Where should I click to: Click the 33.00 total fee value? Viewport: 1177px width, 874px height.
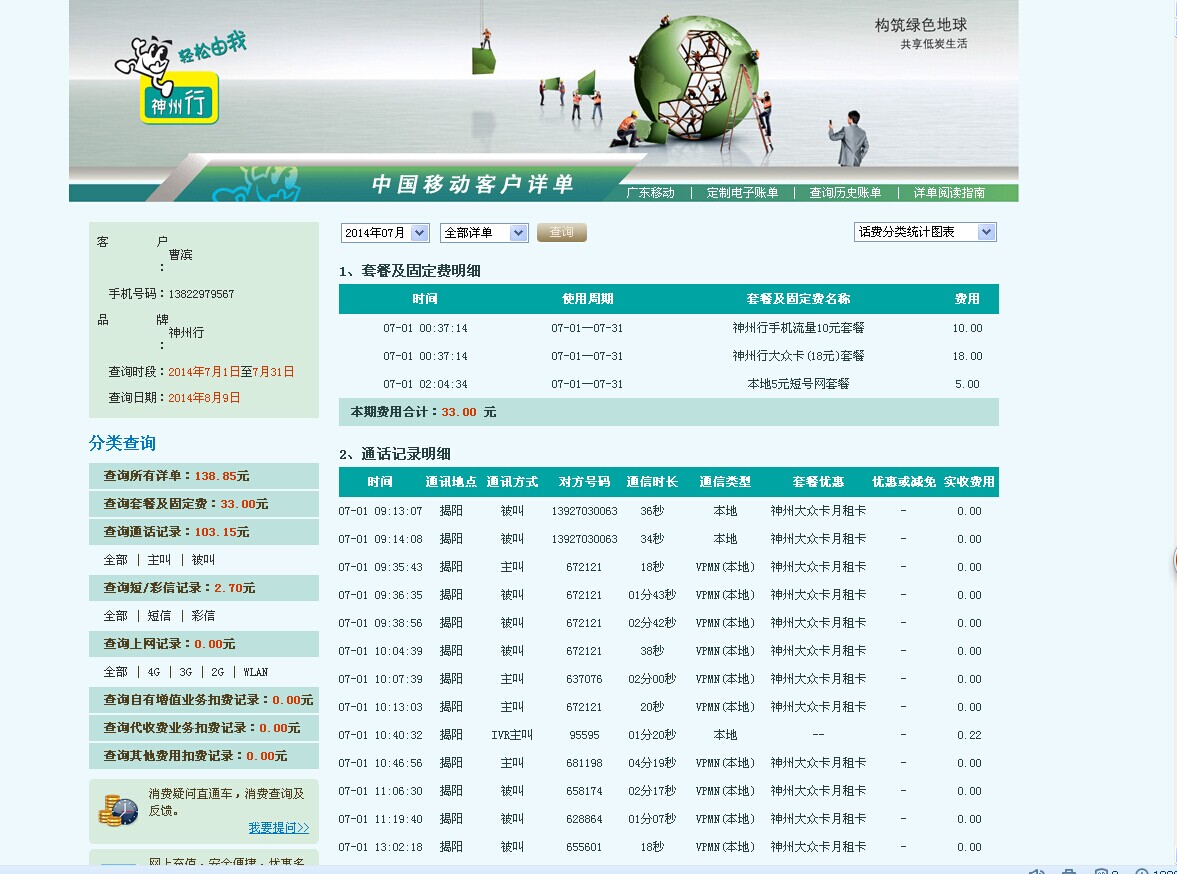point(459,412)
